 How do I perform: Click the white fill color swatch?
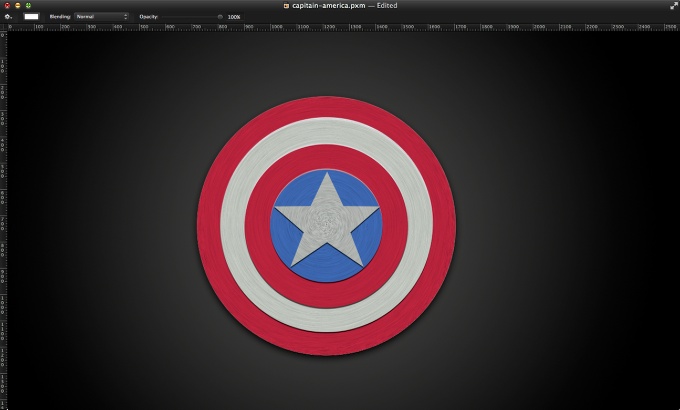pyautogui.click(x=32, y=17)
